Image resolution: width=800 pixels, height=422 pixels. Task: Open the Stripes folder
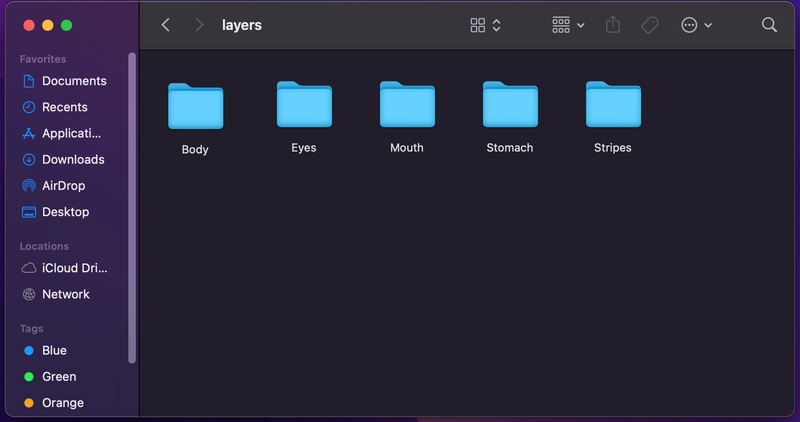[613, 105]
